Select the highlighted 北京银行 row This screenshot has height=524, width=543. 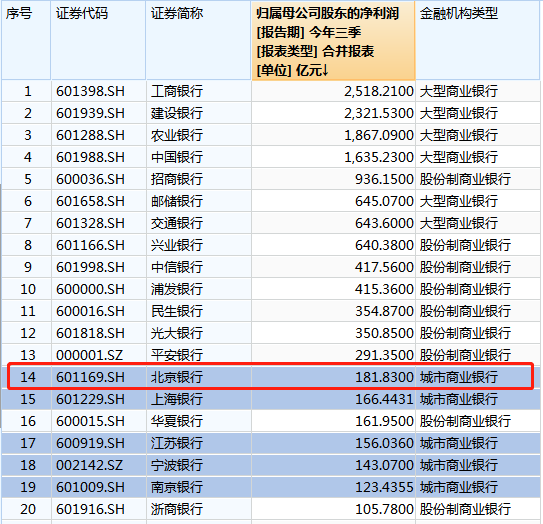270,377
